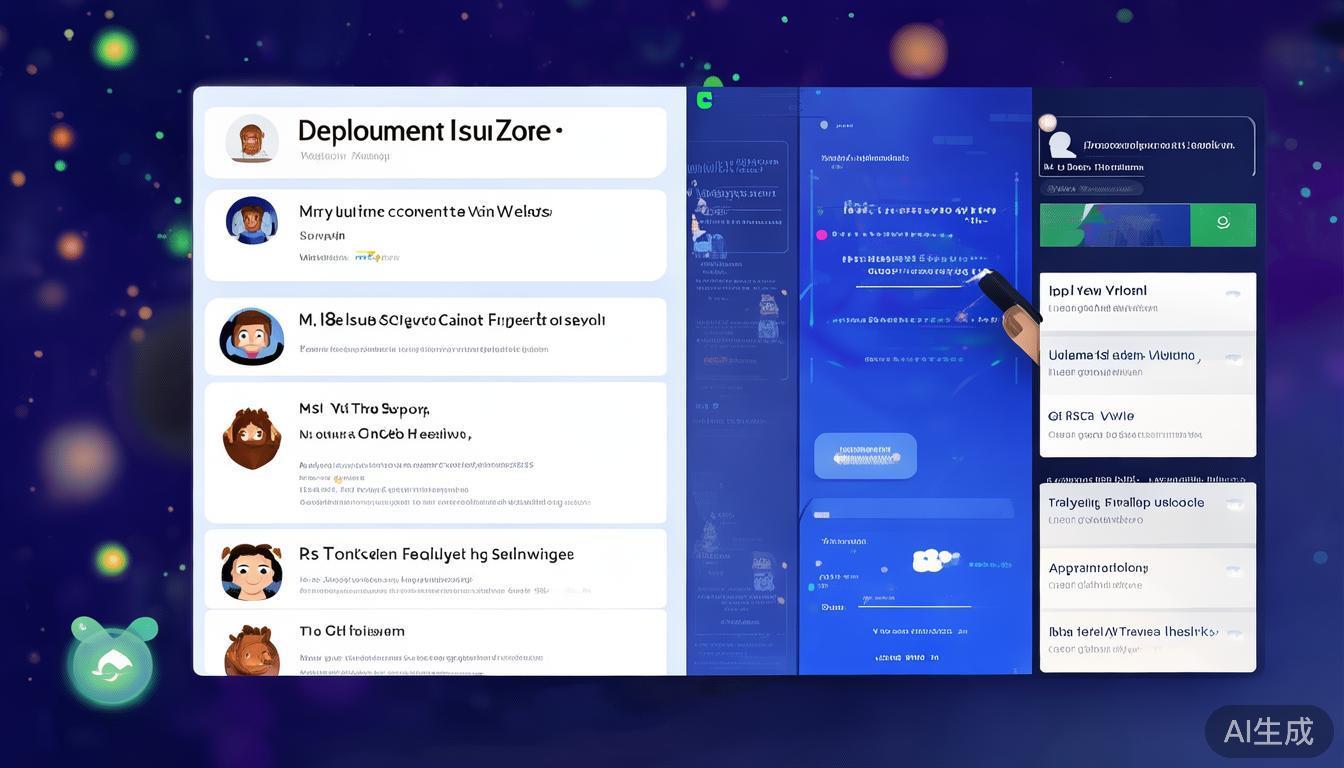Open the Rs Tontcelen Fealyet card title
This screenshot has height=768, width=1344.
[436, 553]
